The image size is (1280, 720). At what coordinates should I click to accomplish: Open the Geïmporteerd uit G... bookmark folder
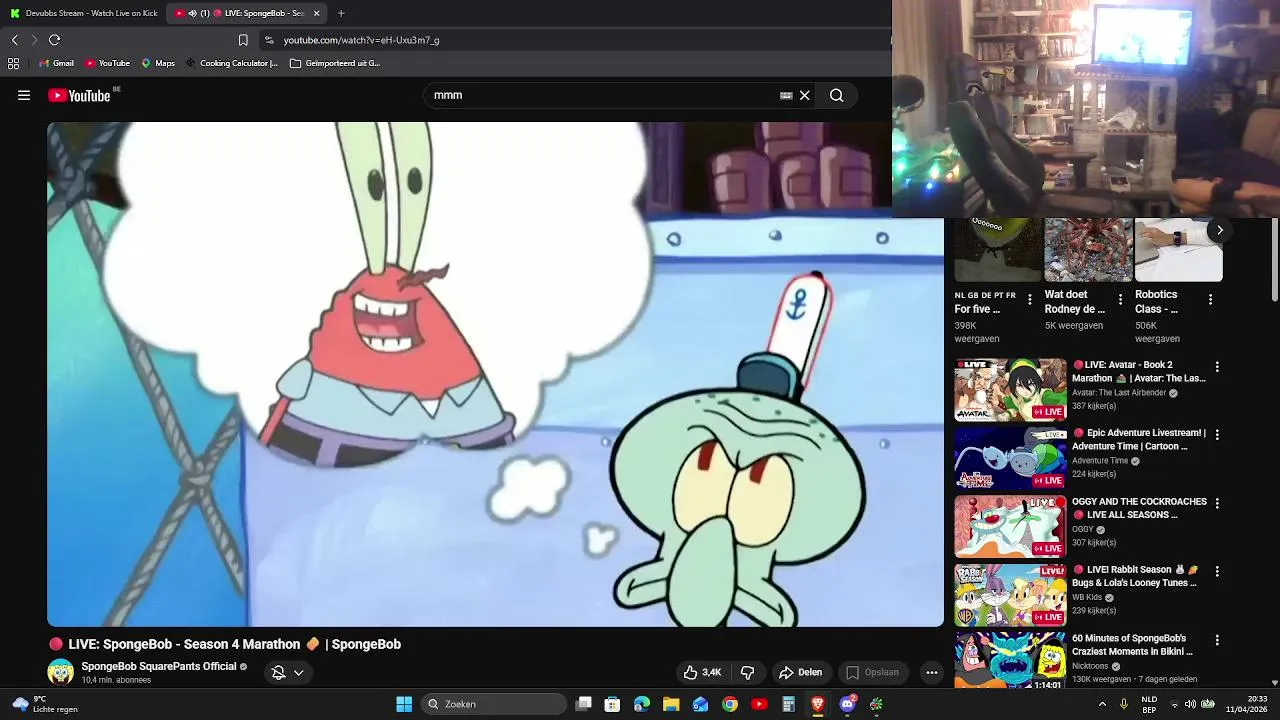335,63
